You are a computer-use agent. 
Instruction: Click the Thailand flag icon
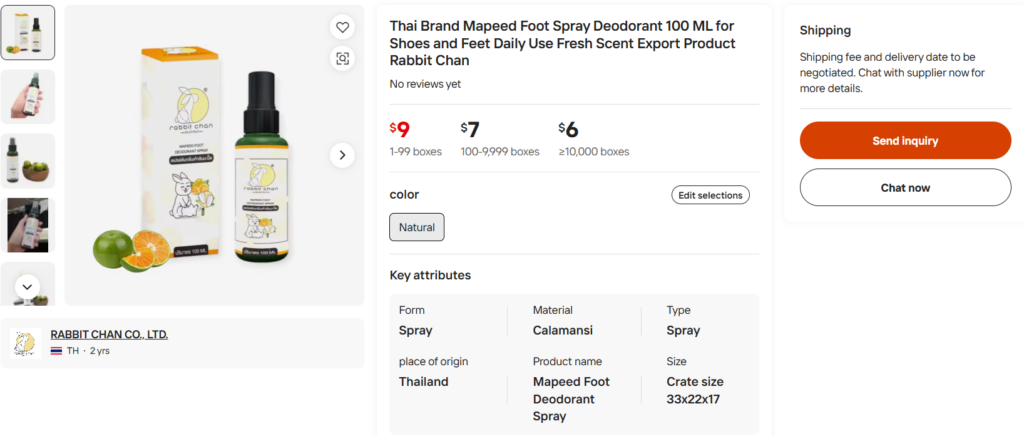tap(56, 351)
